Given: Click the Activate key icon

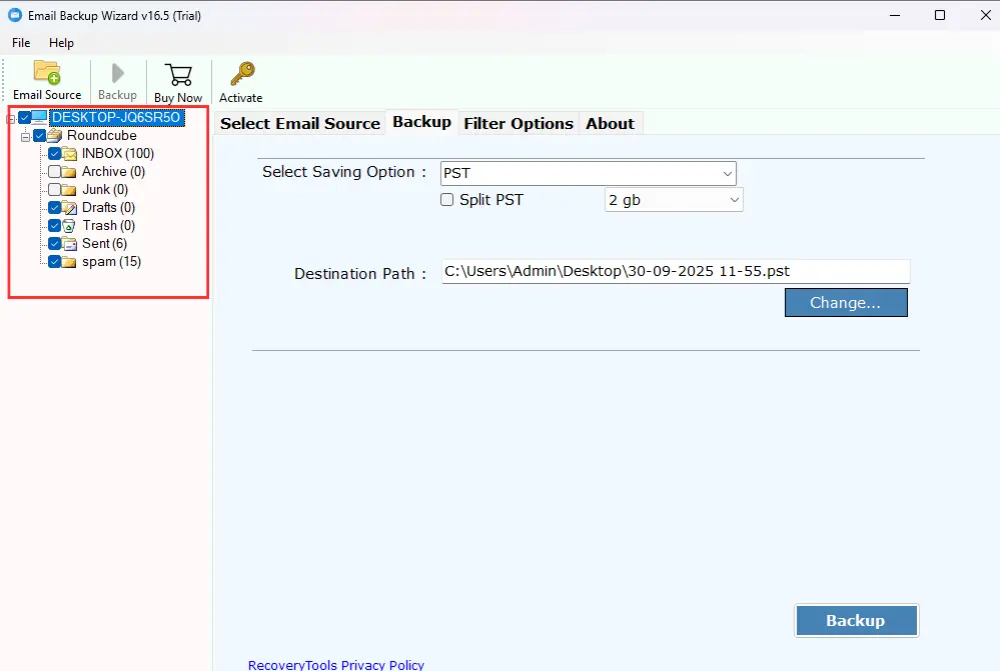Looking at the screenshot, I should (241, 75).
